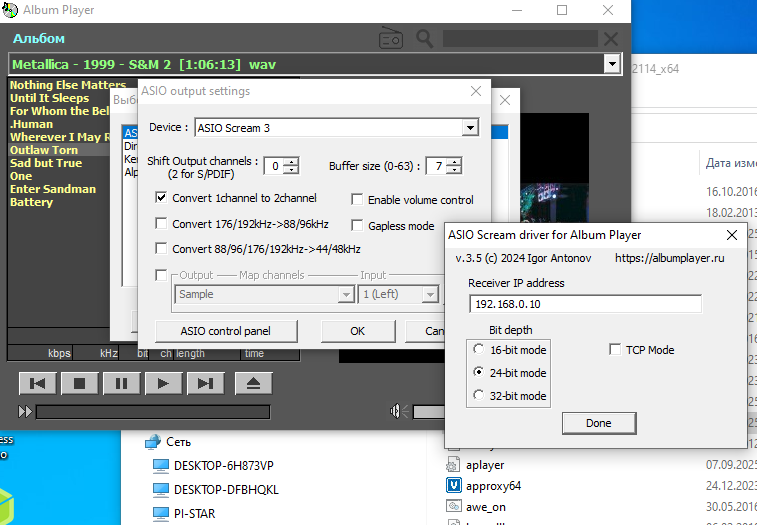Image resolution: width=757 pixels, height=525 pixels.
Task: Increase the Buffer size stepper value
Action: pyautogui.click(x=454, y=161)
